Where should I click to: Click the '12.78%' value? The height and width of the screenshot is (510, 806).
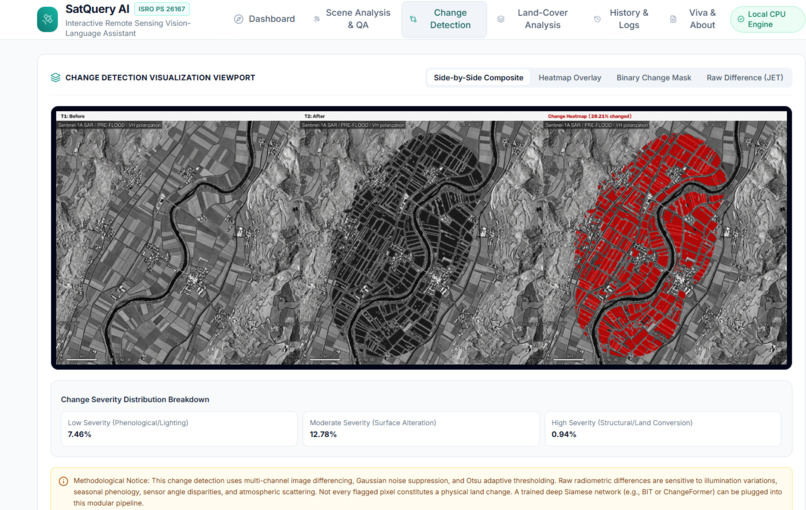coord(323,434)
